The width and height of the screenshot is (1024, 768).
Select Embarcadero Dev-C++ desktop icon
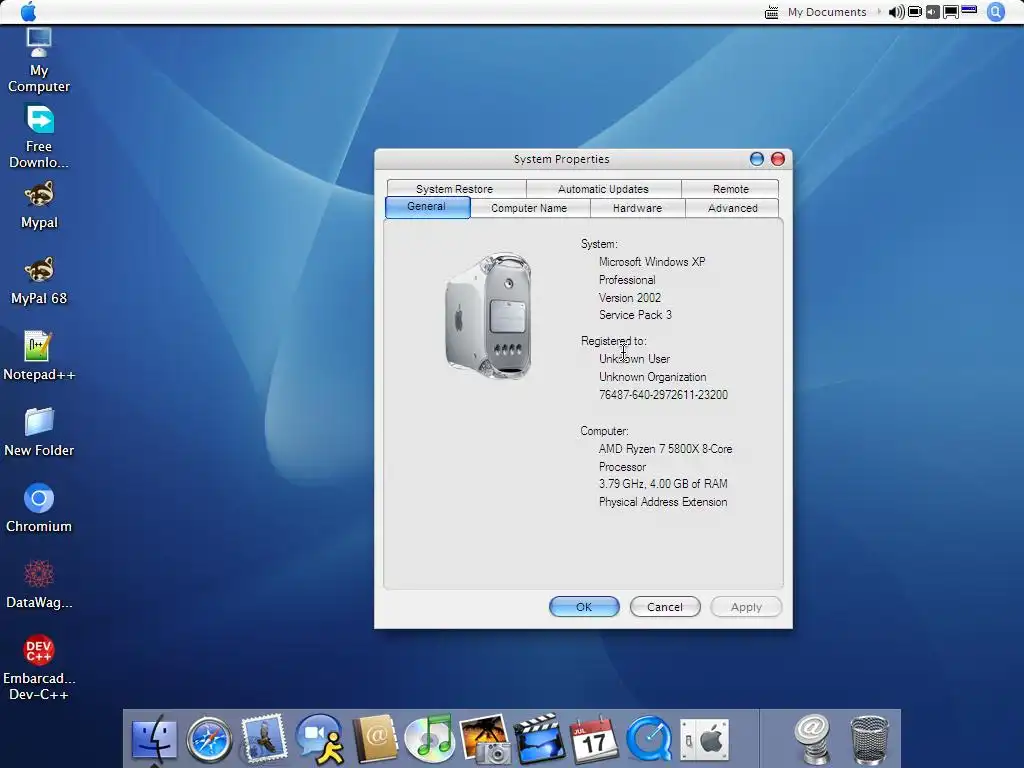point(39,667)
